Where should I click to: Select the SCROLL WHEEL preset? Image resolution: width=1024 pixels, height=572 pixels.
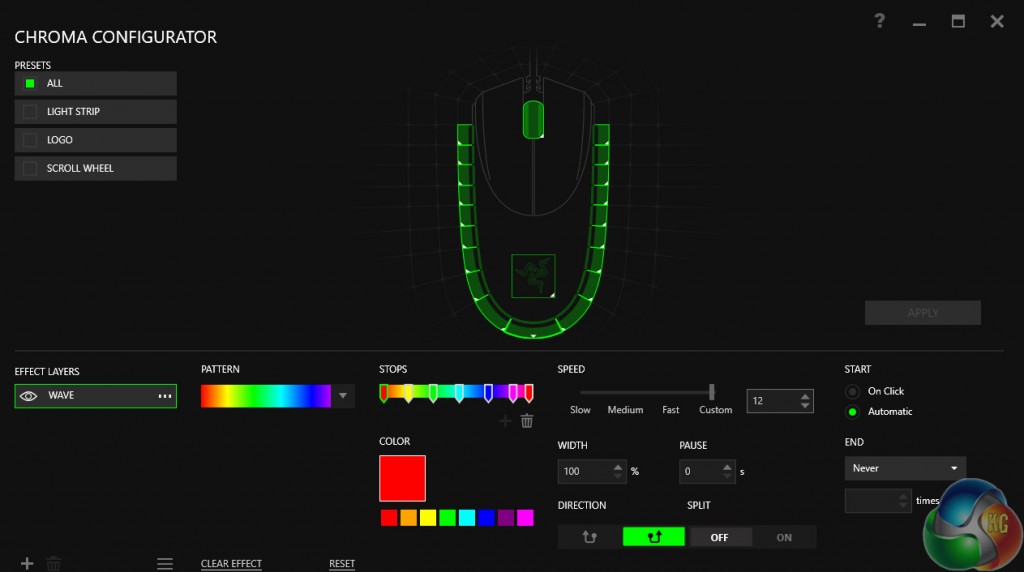(x=95, y=168)
